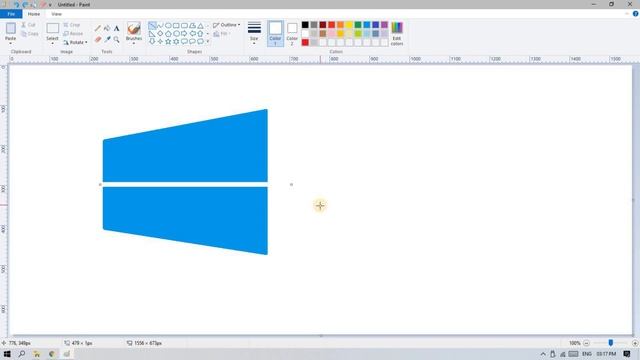The image size is (640, 360).
Task: Click the Cut button
Action: [x=28, y=25]
